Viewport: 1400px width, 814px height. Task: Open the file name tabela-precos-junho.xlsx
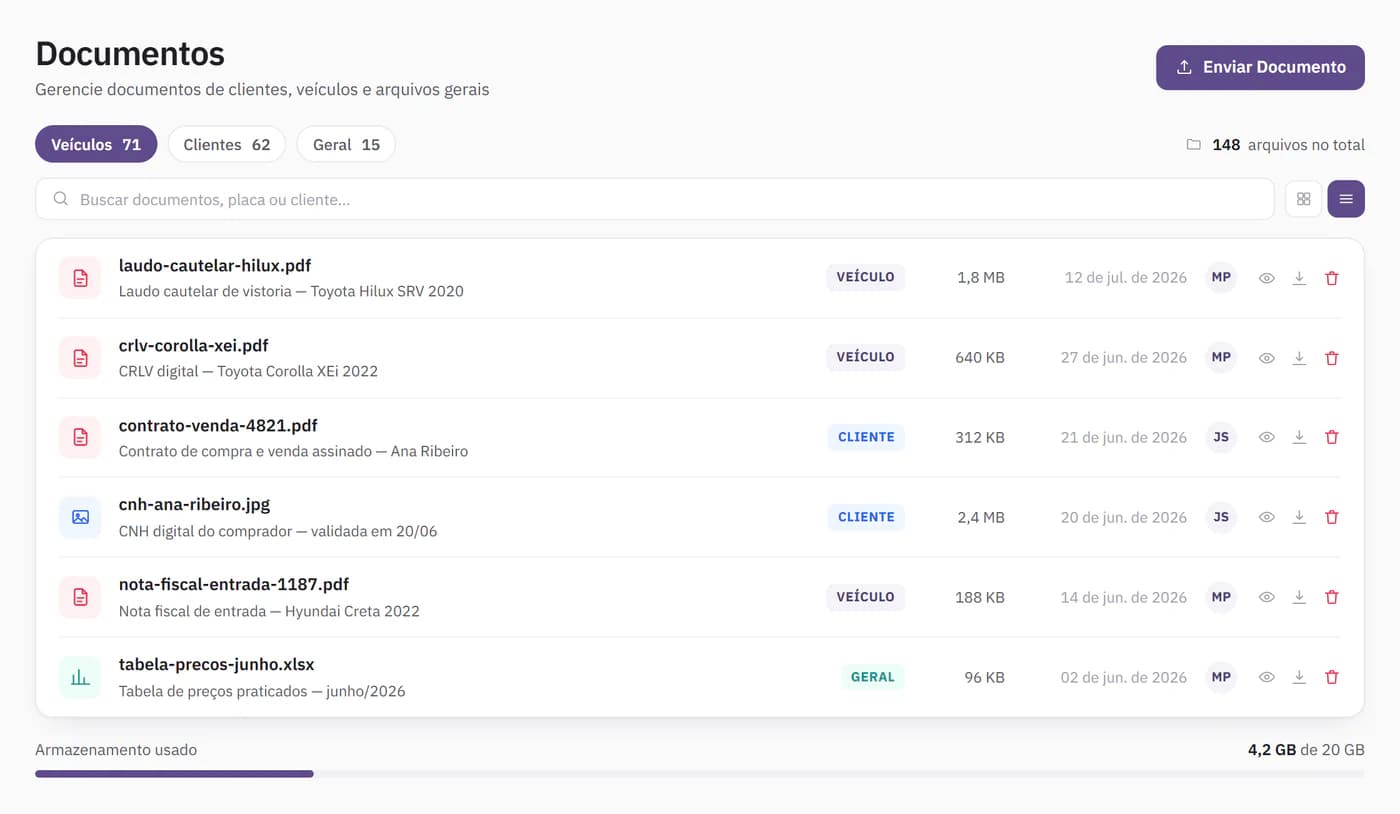point(217,665)
